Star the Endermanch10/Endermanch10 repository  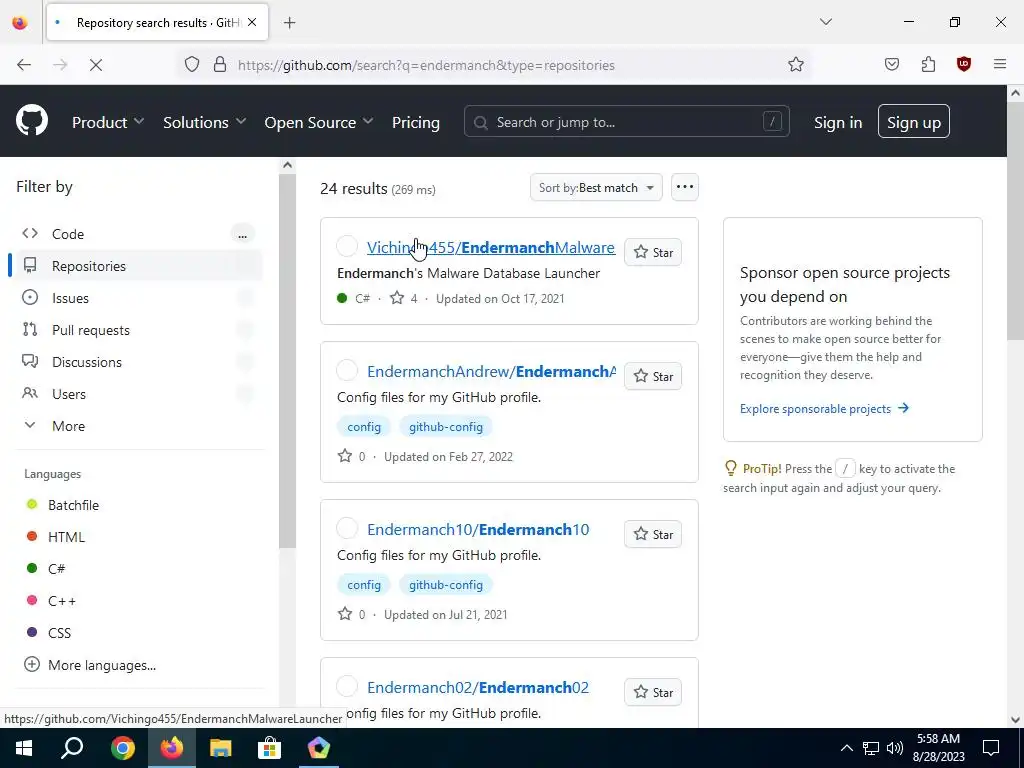653,534
